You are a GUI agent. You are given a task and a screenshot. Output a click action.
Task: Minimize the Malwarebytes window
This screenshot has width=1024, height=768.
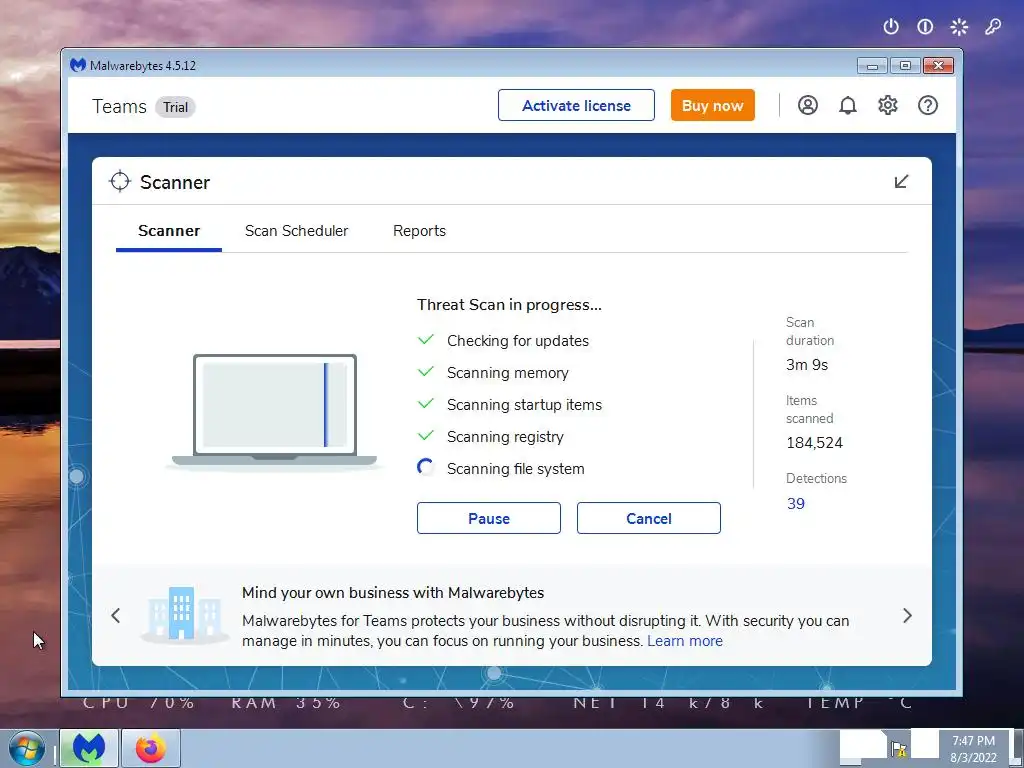(872, 65)
